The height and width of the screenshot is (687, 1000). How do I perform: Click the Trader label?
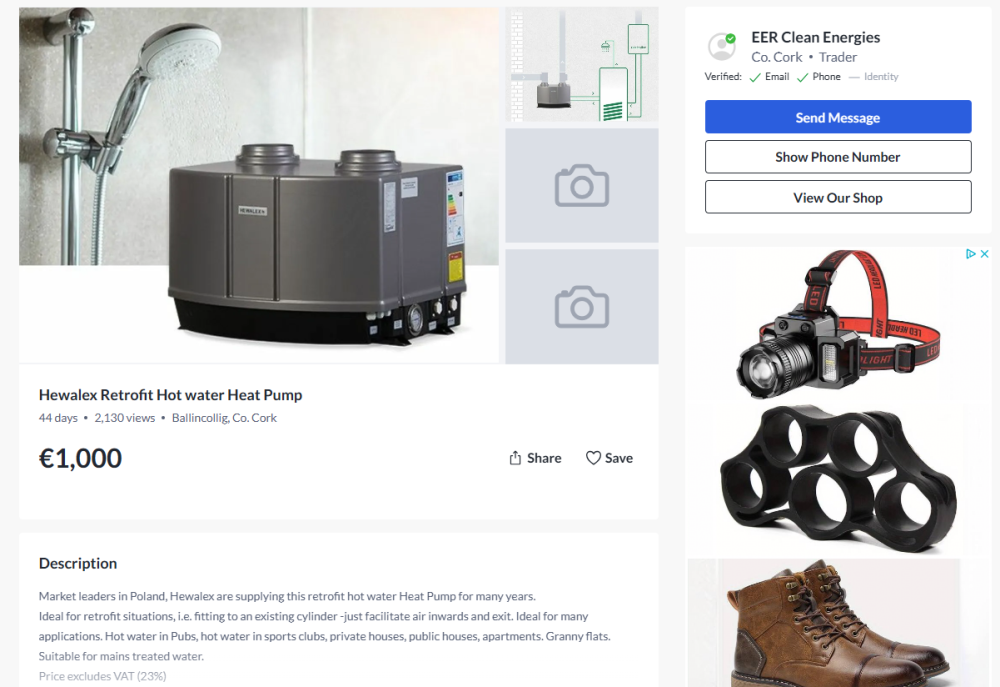coord(837,57)
